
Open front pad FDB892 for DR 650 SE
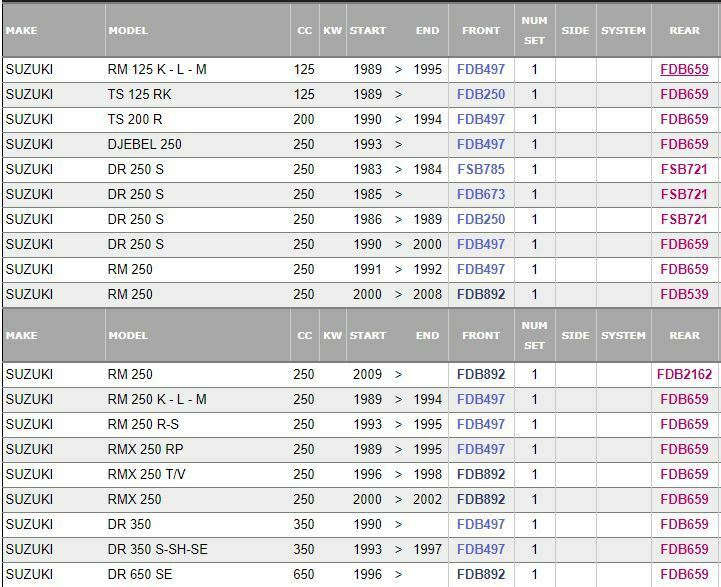tap(481, 574)
